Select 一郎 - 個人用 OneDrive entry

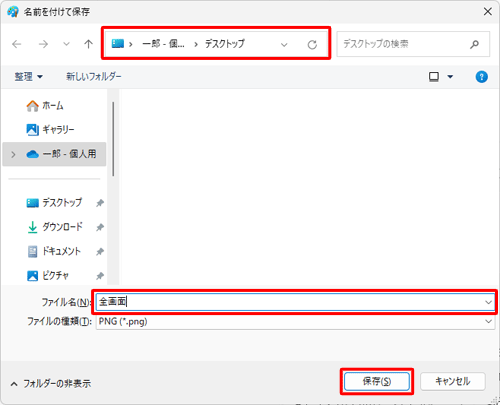[x=54, y=154]
